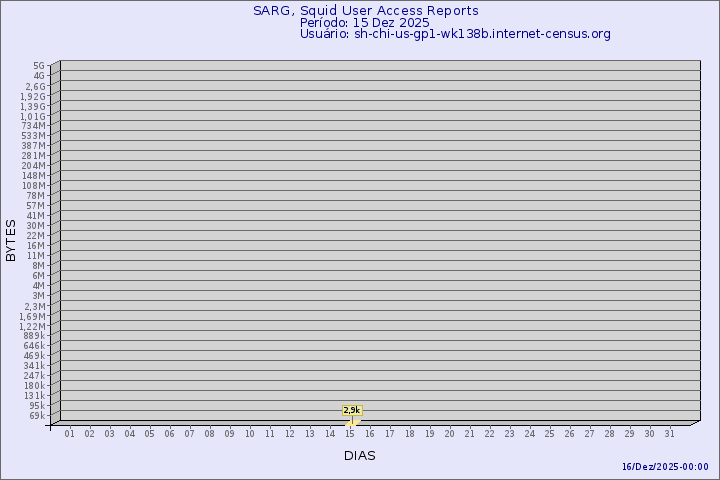
Task: Click day 24 on the horizontal axis
Action: 530,434
